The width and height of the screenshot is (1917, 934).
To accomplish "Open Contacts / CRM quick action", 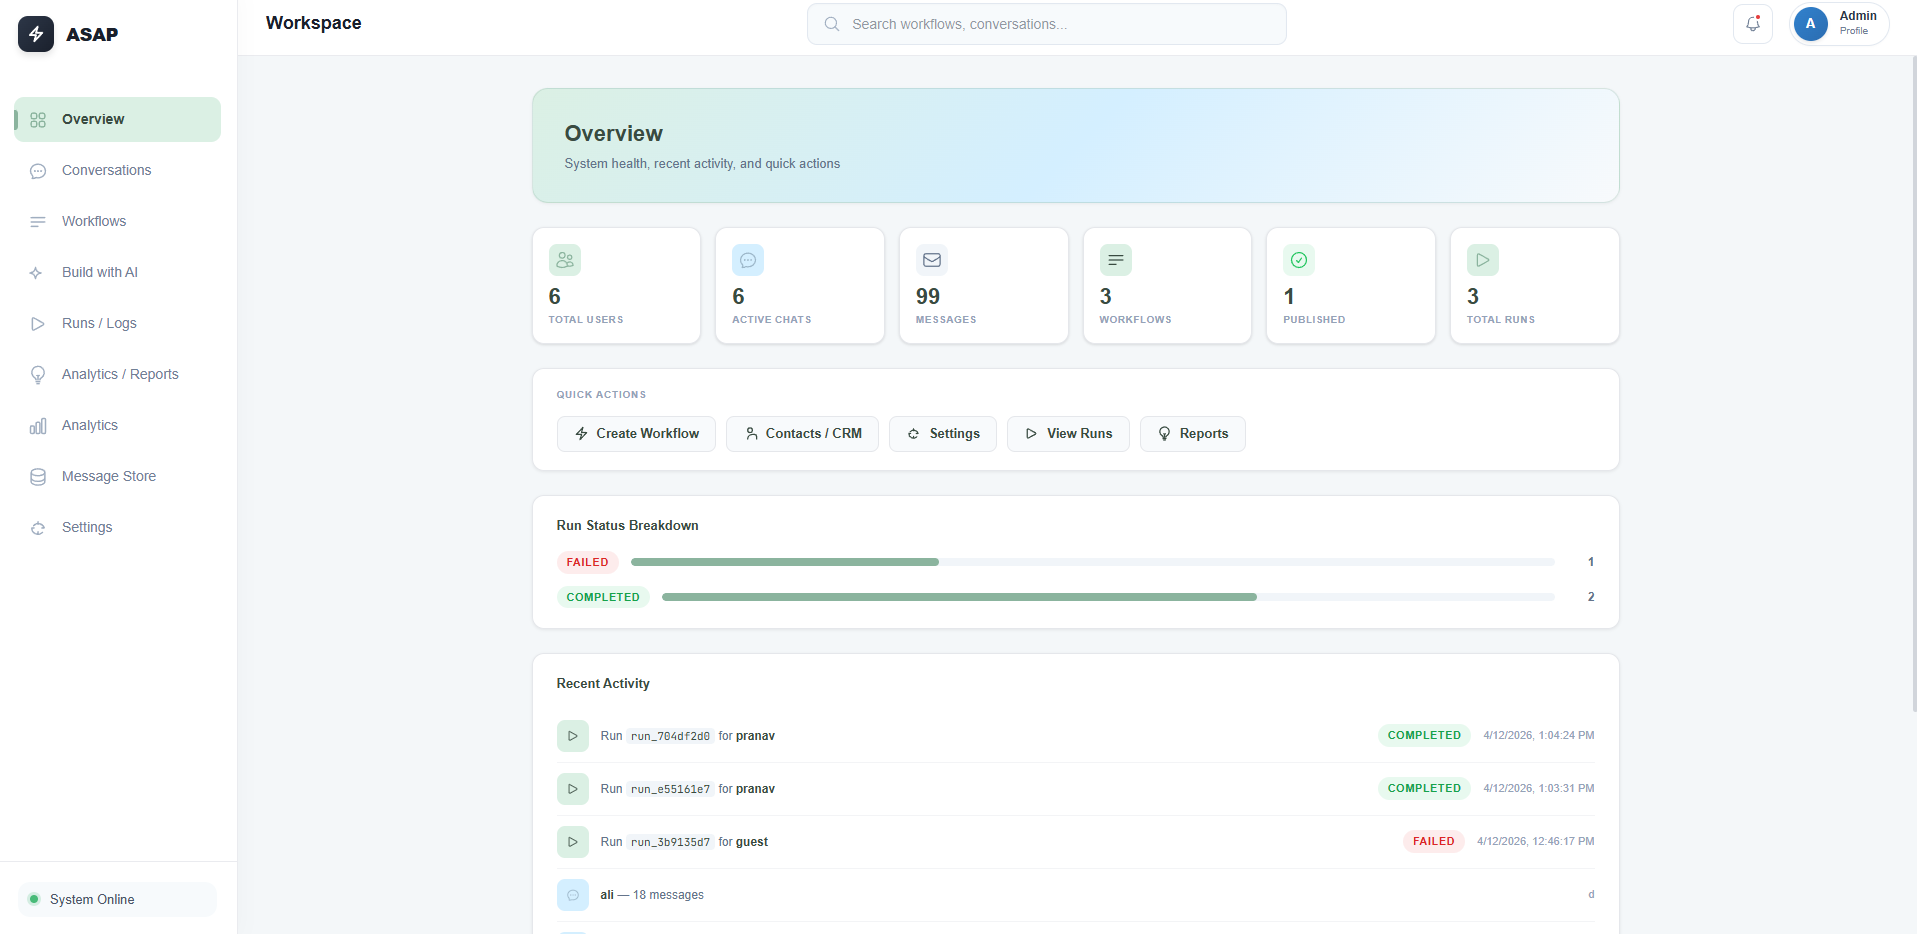I will click(803, 434).
